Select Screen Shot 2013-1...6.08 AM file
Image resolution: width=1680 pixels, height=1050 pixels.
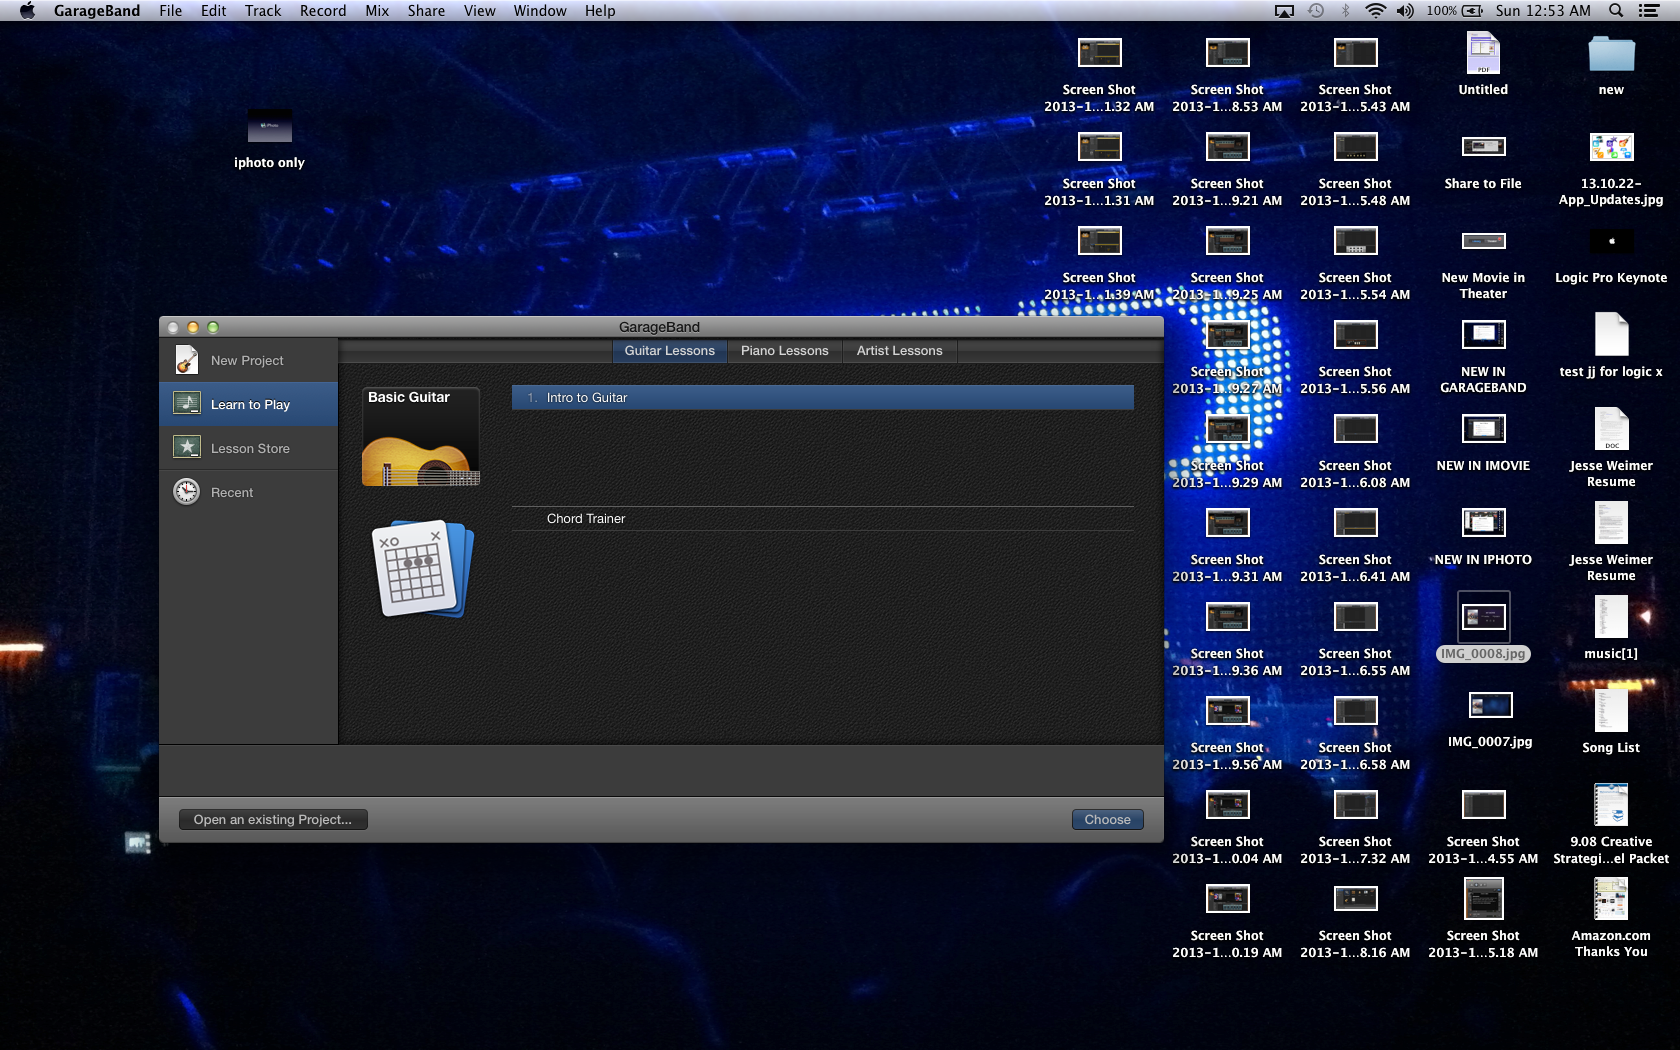[1355, 429]
